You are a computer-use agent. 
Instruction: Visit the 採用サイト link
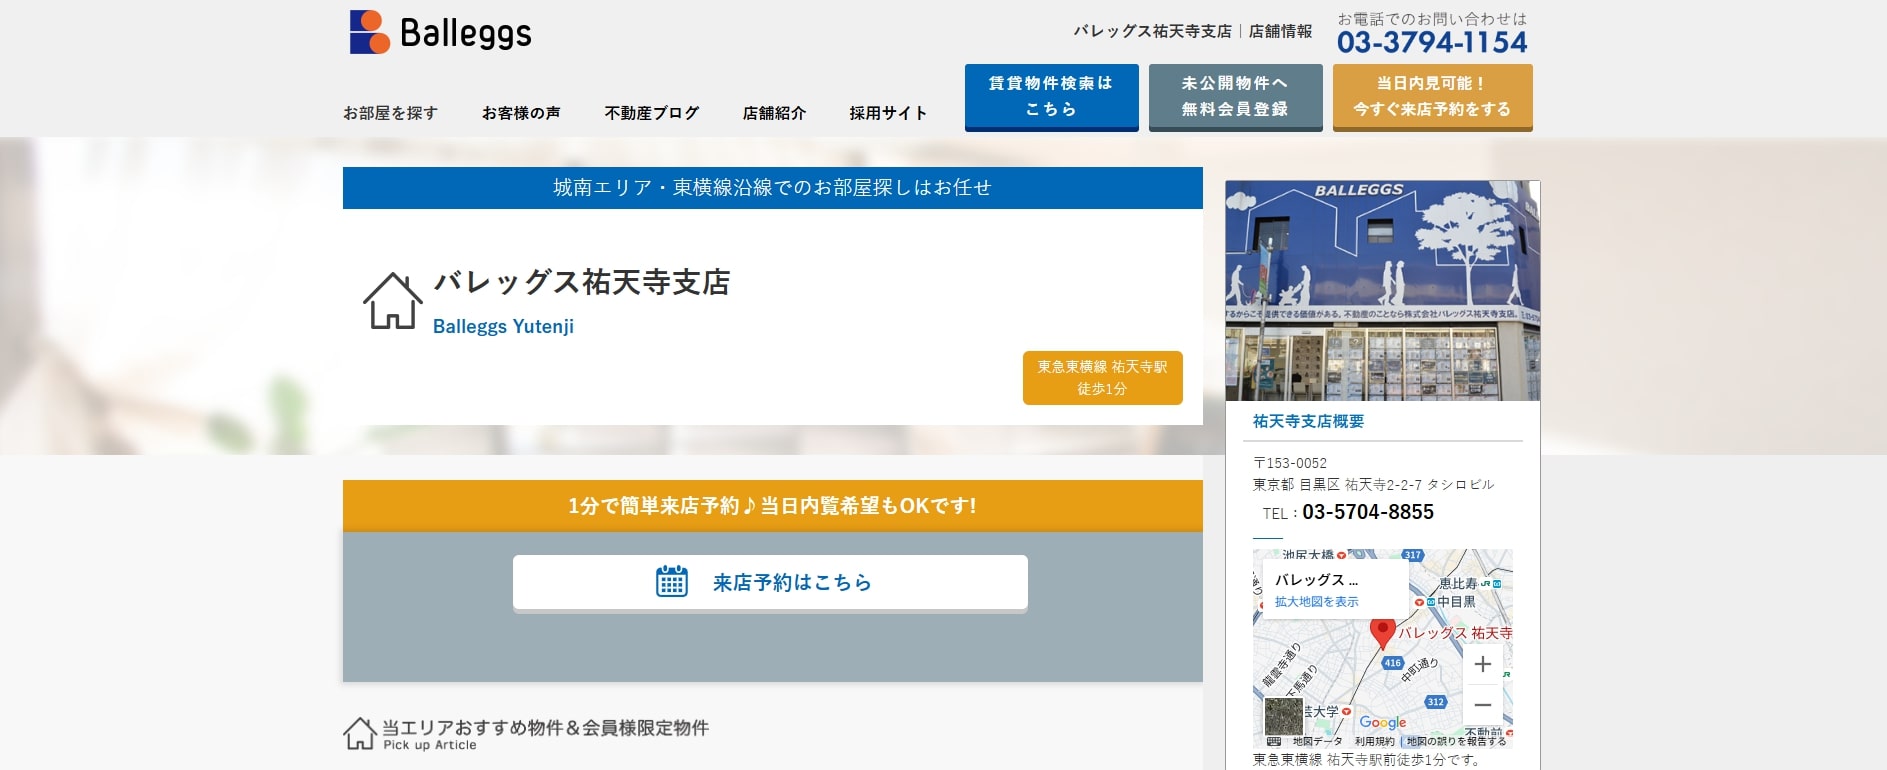pos(888,113)
